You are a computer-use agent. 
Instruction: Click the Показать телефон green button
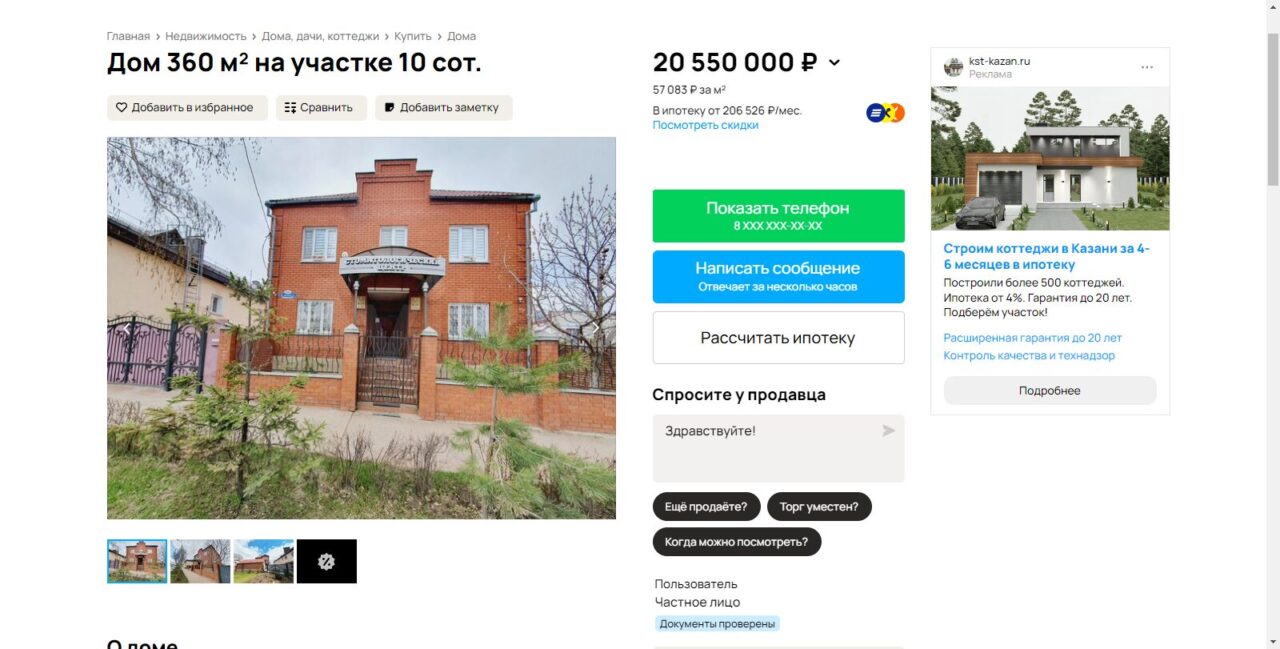(778, 216)
